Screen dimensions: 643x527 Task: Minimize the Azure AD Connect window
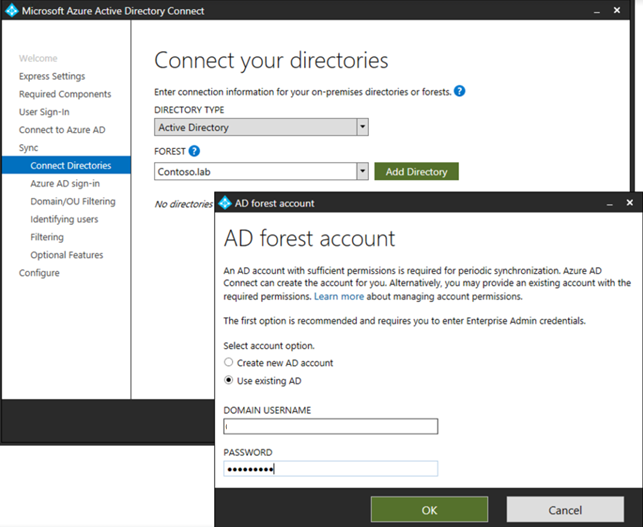tap(601, 11)
